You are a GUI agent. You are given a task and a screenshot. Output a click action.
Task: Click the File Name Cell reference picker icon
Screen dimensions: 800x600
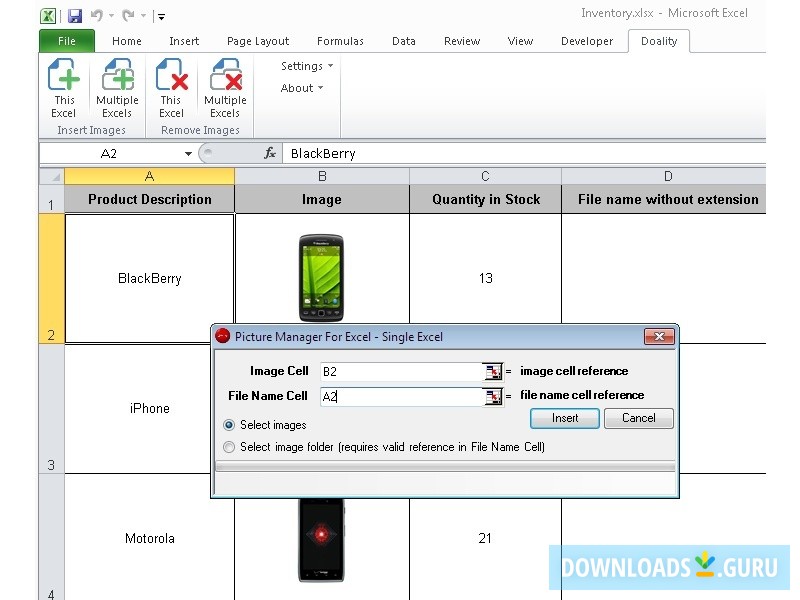click(492, 395)
